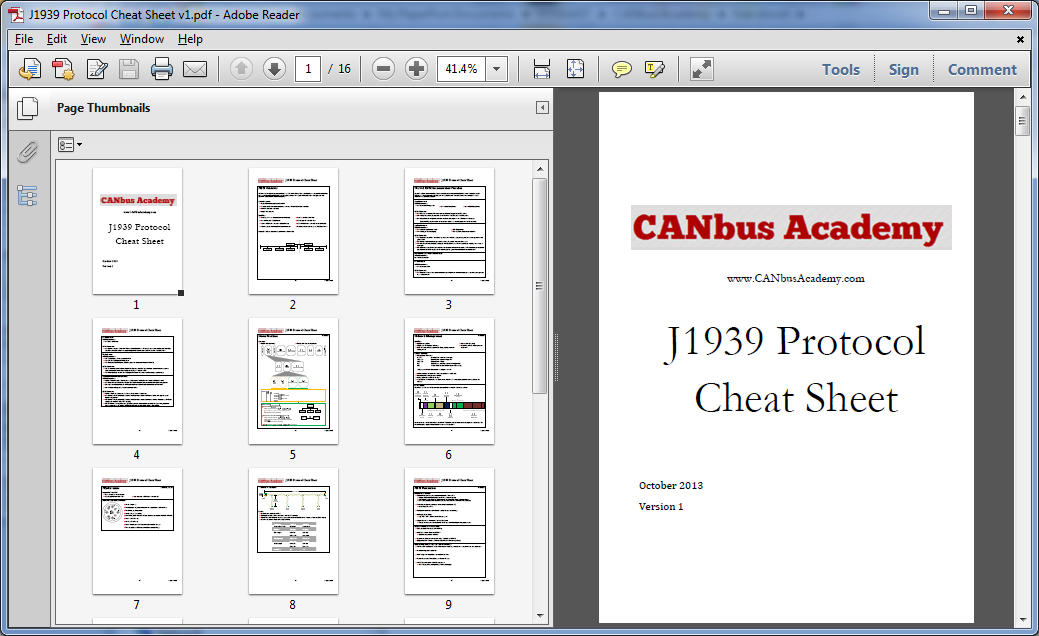This screenshot has height=636, width=1039.
Task: Open the View menu
Action: [93, 39]
